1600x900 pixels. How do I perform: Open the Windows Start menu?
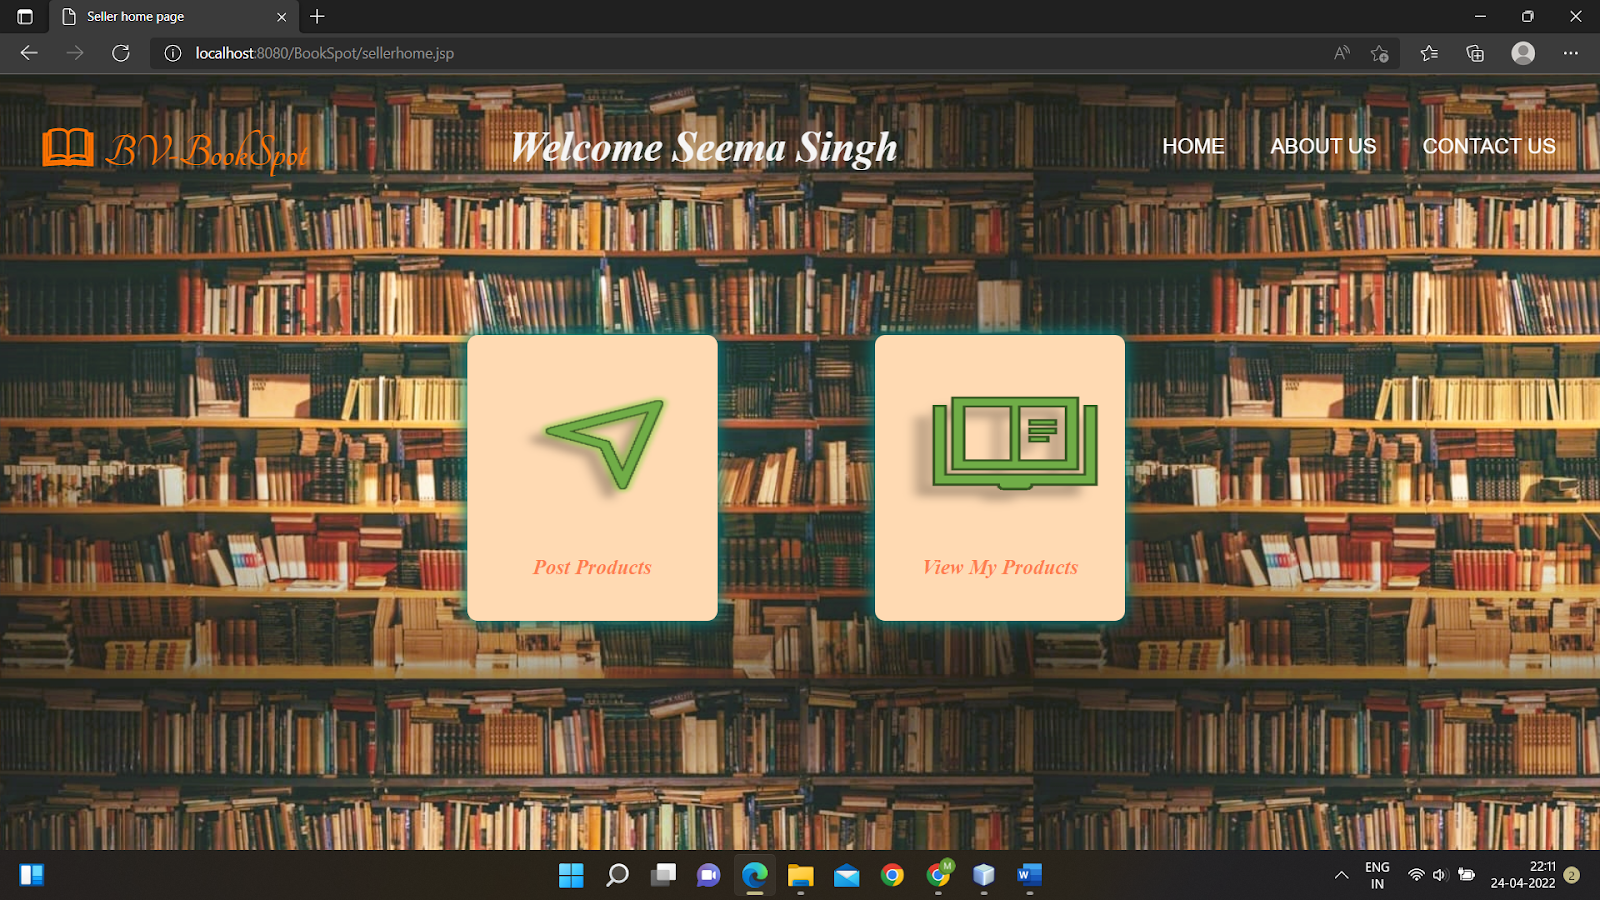[571, 876]
